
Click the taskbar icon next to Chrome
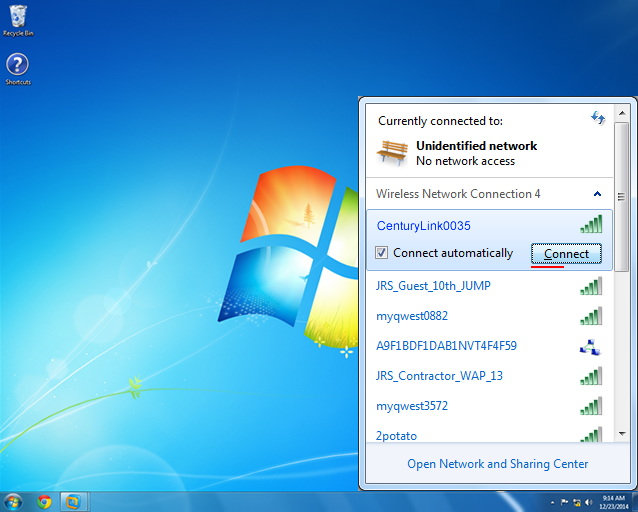click(74, 502)
